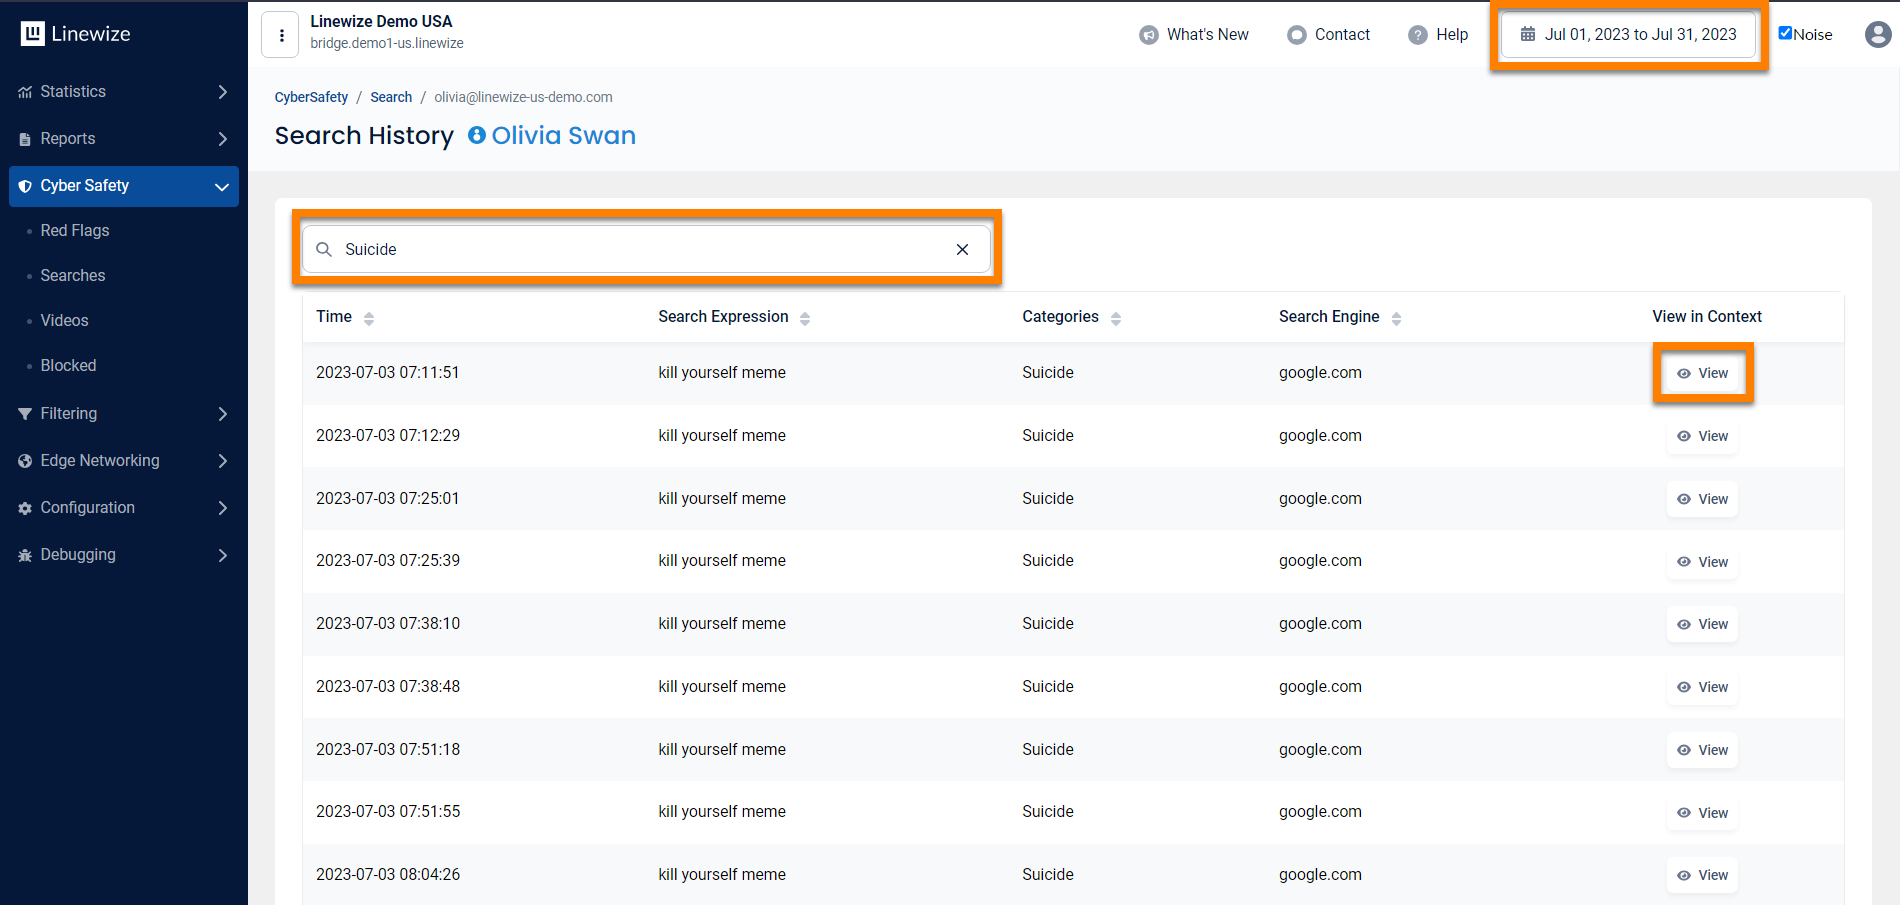The width and height of the screenshot is (1900, 905).
Task: Open the three-dot menu beside Linewize Demo USA
Action: [x=281, y=35]
